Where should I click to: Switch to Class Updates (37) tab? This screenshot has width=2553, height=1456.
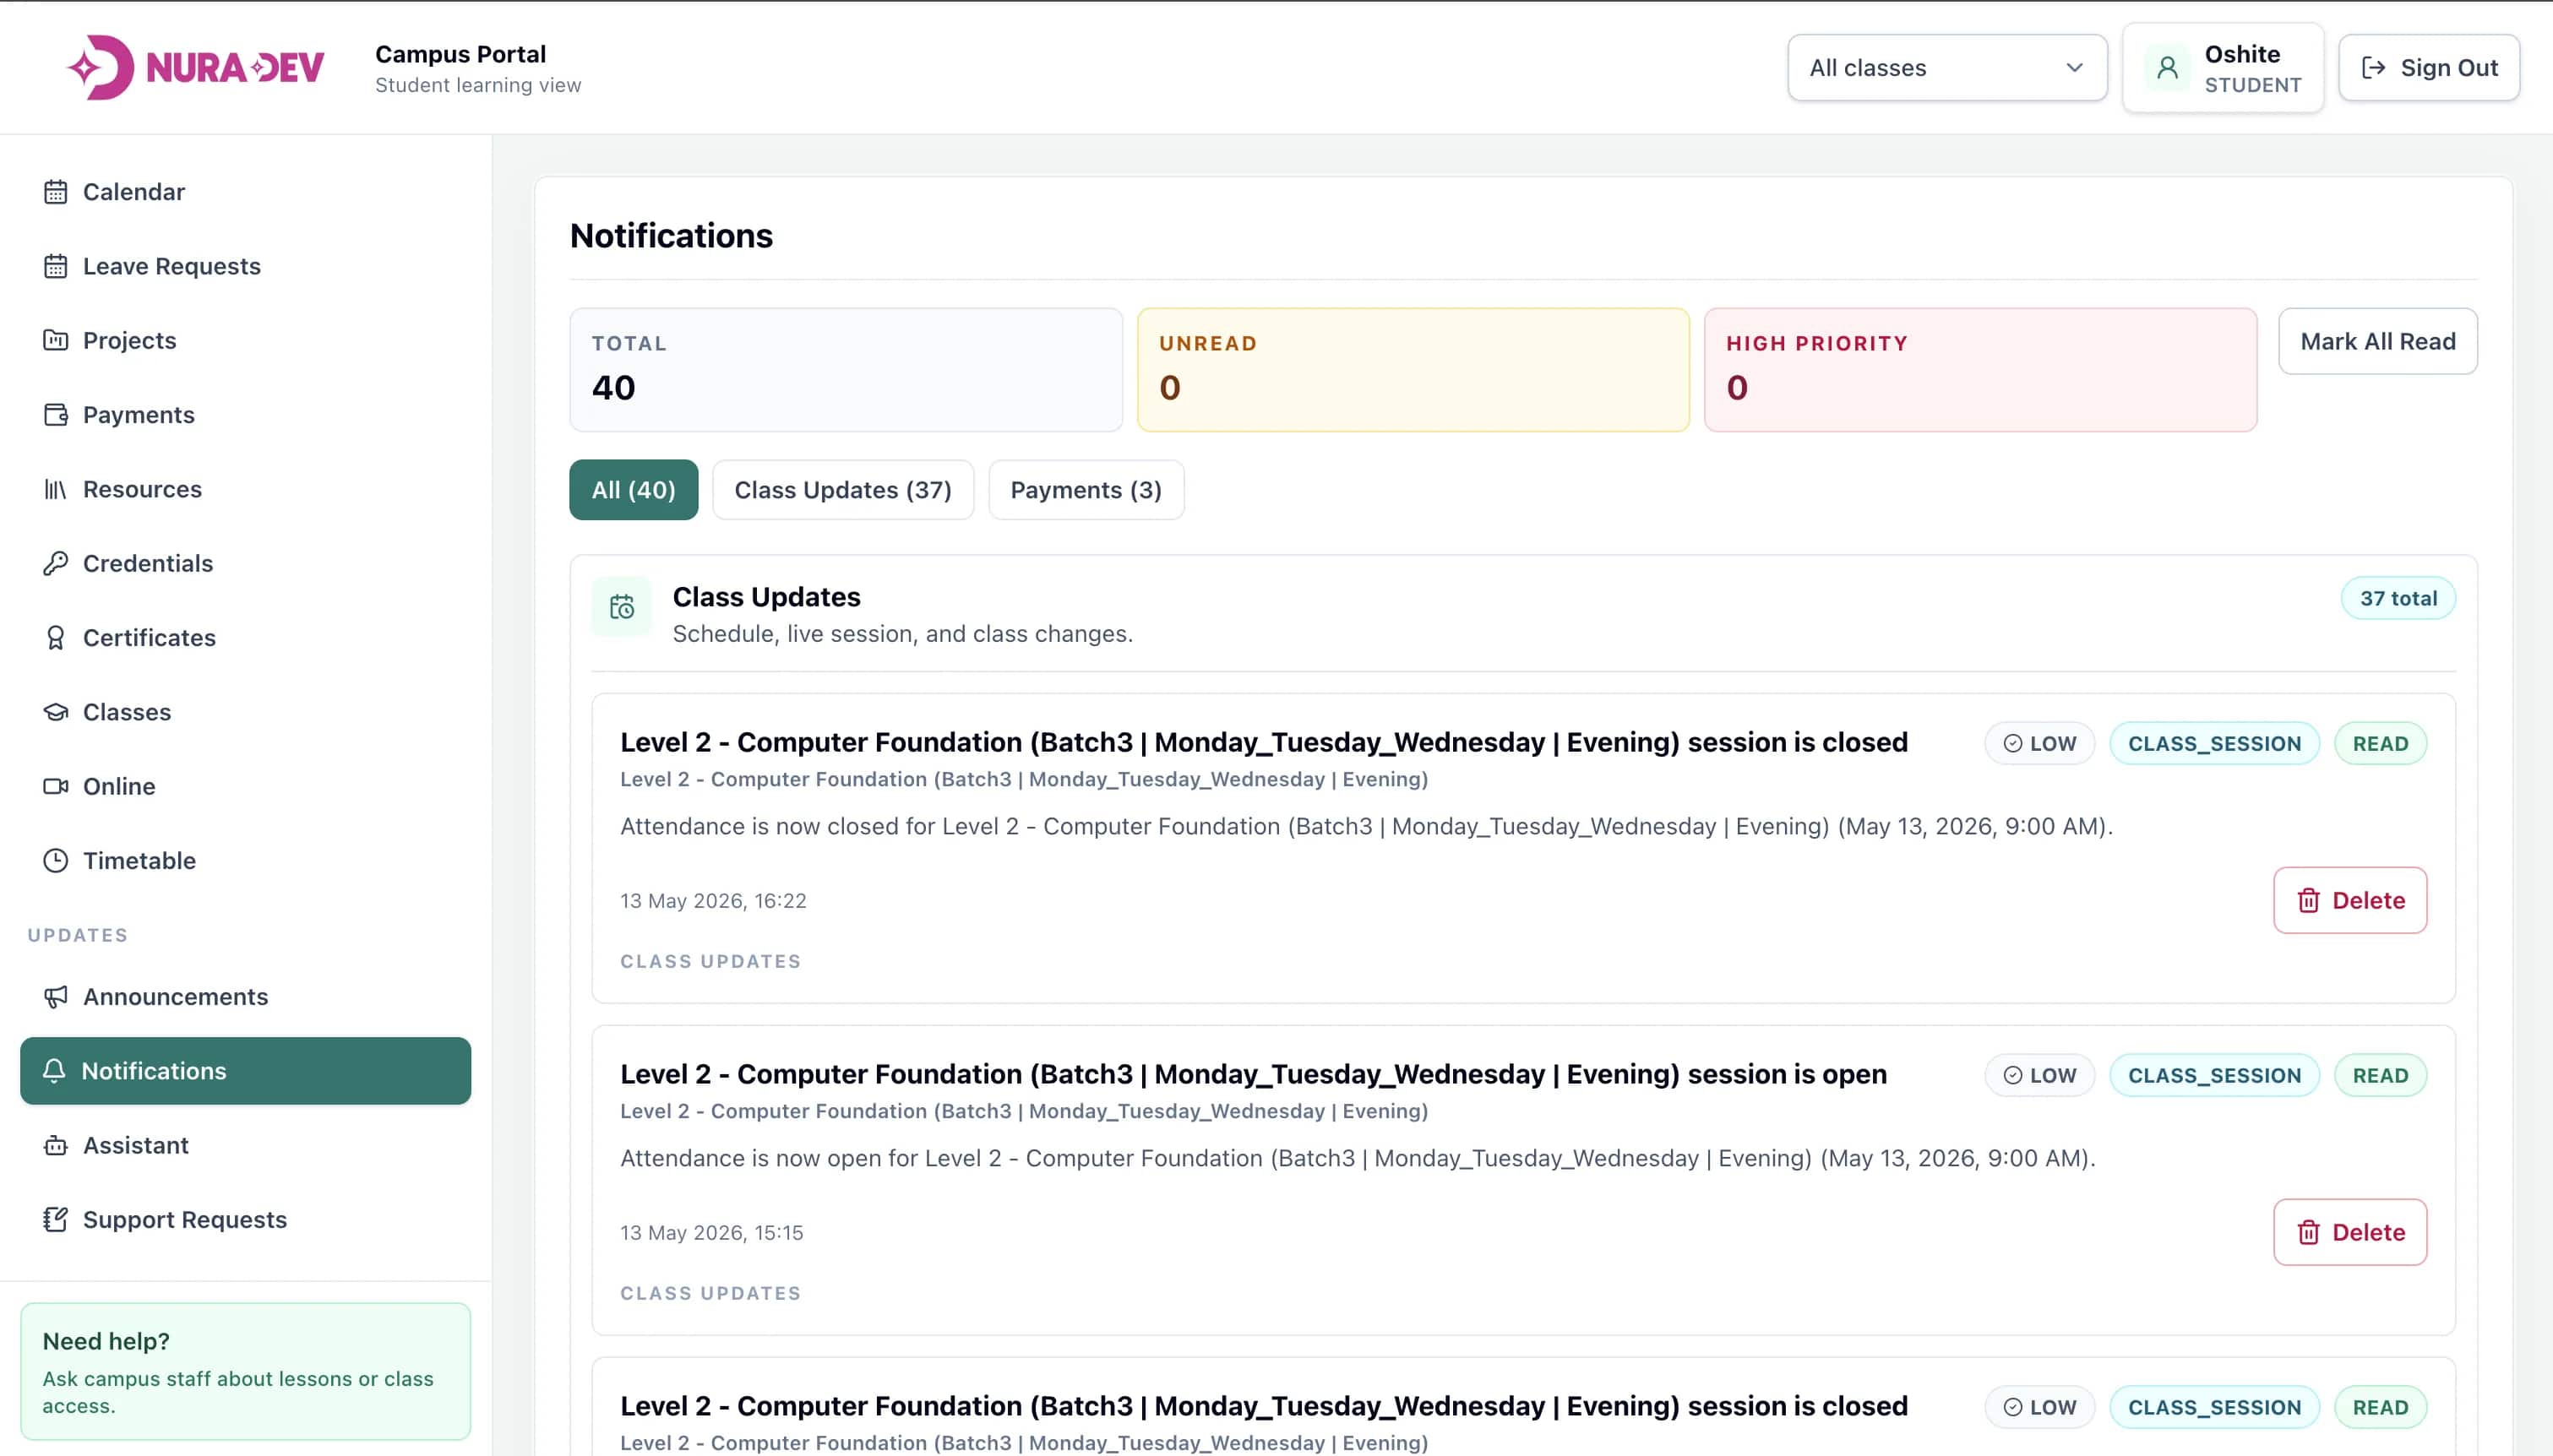pyautogui.click(x=843, y=490)
